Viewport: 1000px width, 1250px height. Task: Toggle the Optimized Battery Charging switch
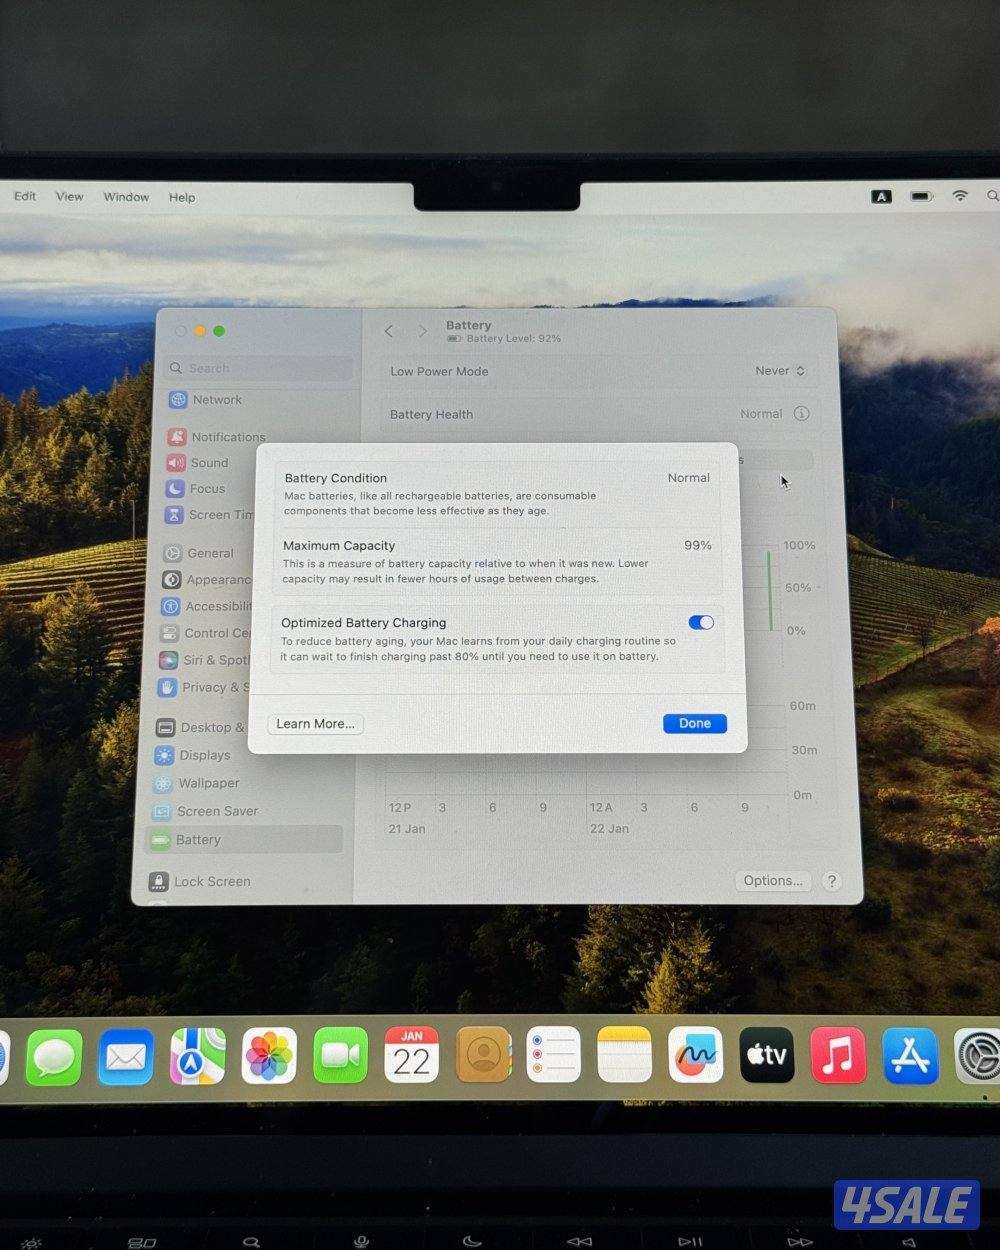[x=701, y=622]
